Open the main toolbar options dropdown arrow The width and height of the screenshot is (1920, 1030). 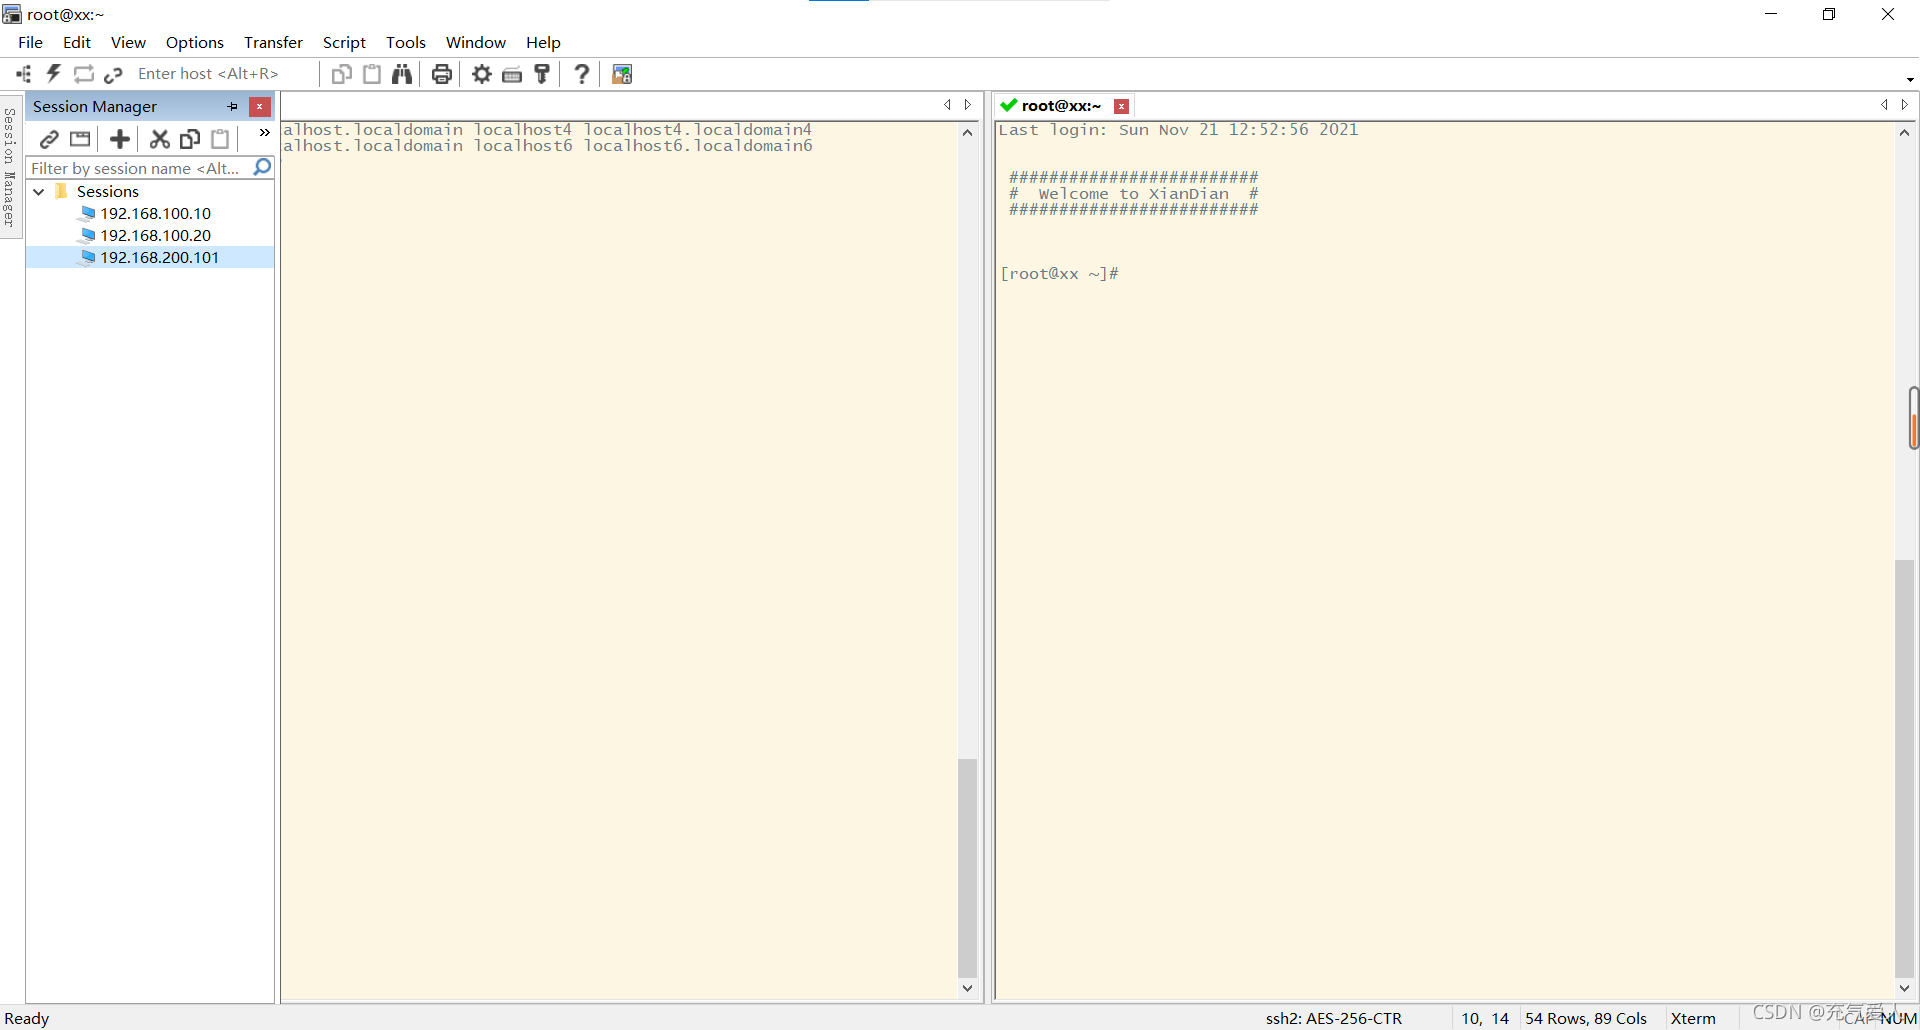point(1910,79)
